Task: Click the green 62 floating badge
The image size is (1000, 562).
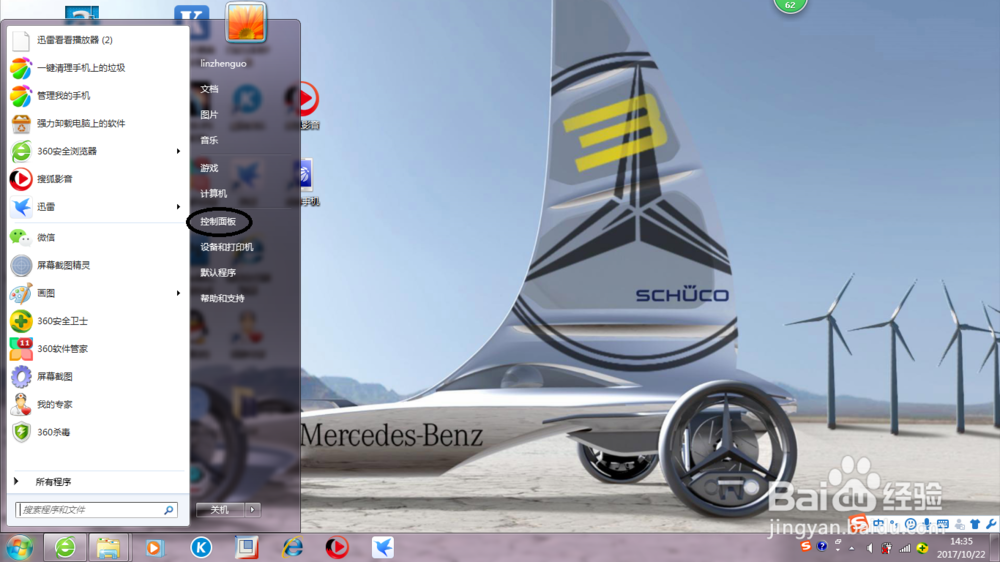Action: coord(790,5)
